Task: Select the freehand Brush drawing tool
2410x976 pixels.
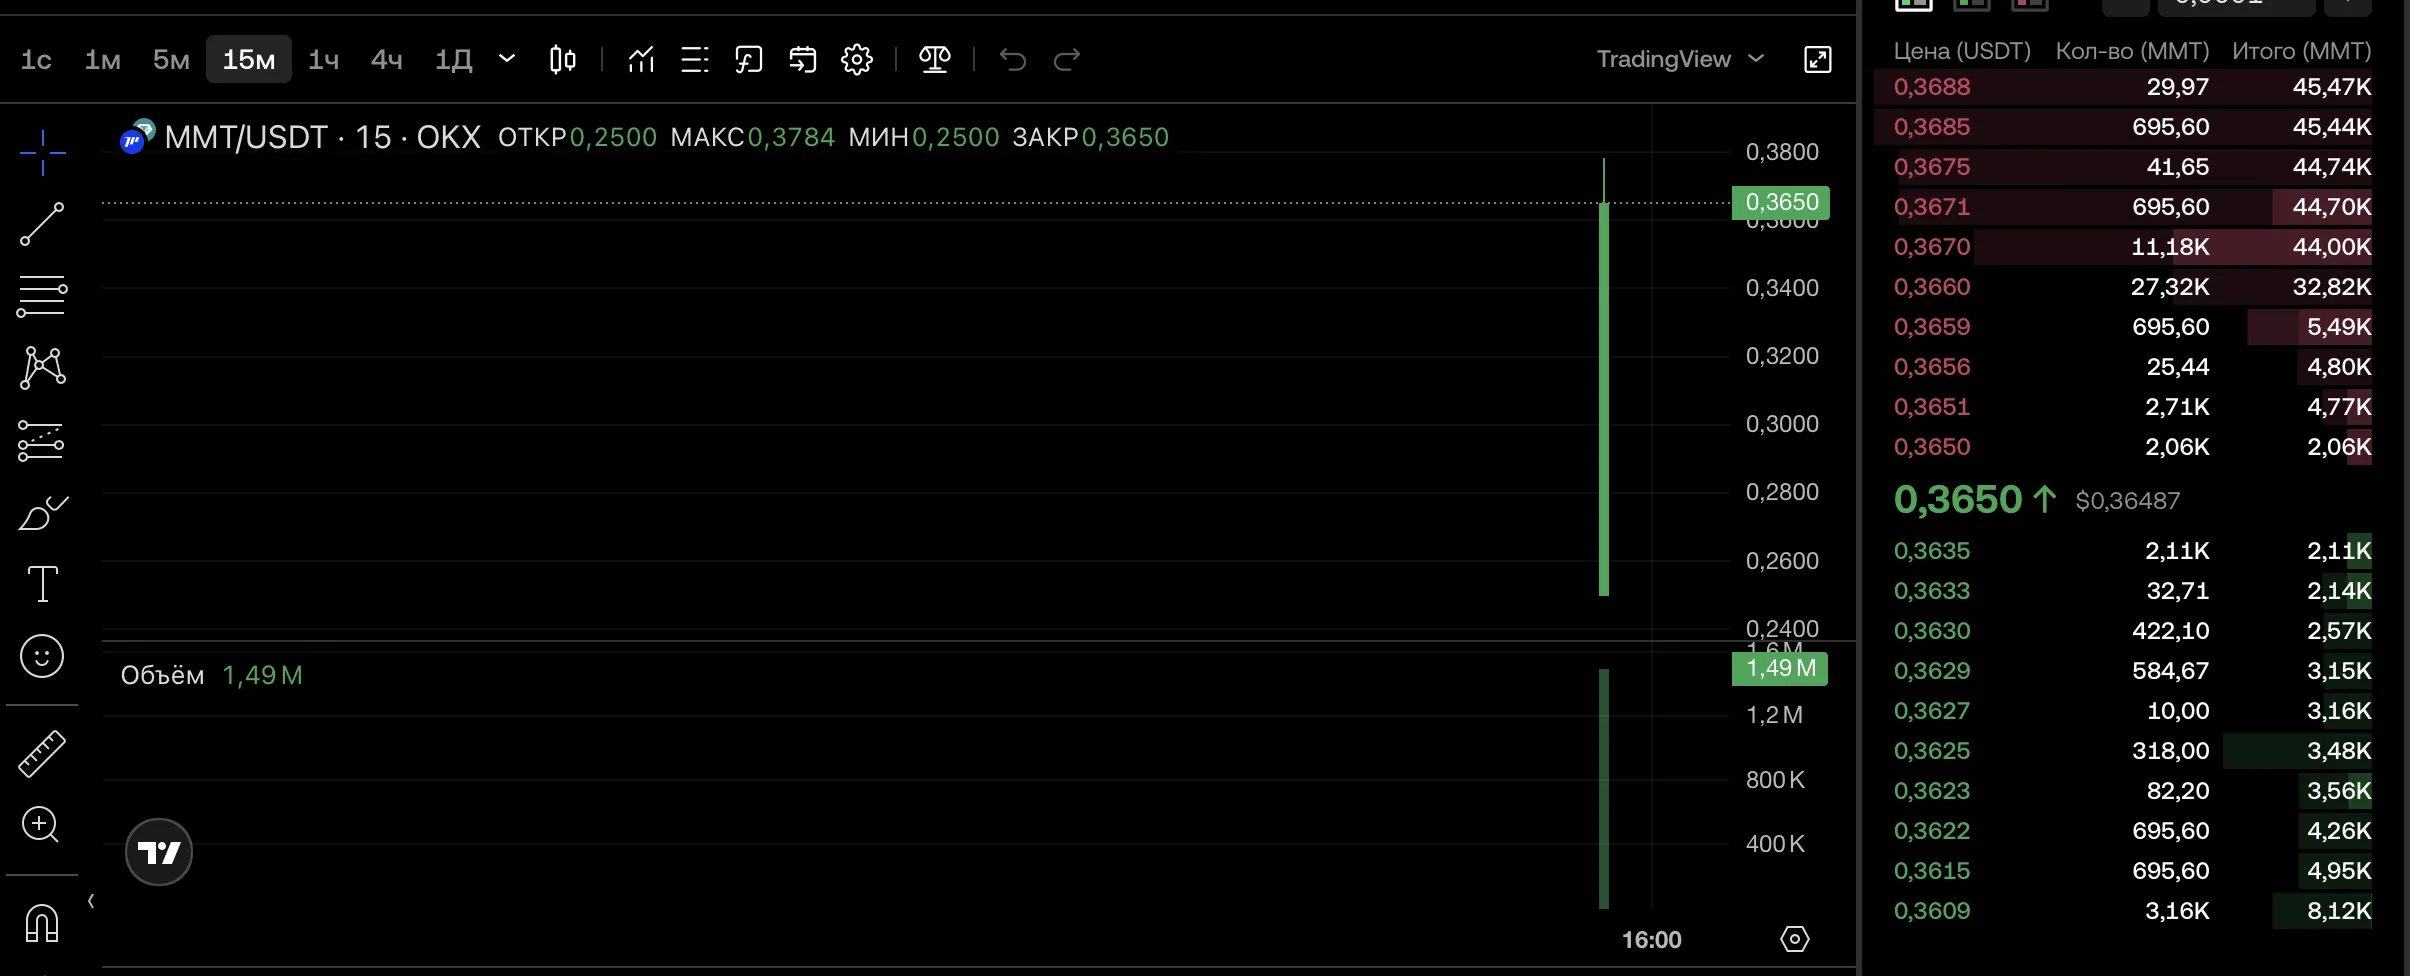Action: click(x=41, y=512)
